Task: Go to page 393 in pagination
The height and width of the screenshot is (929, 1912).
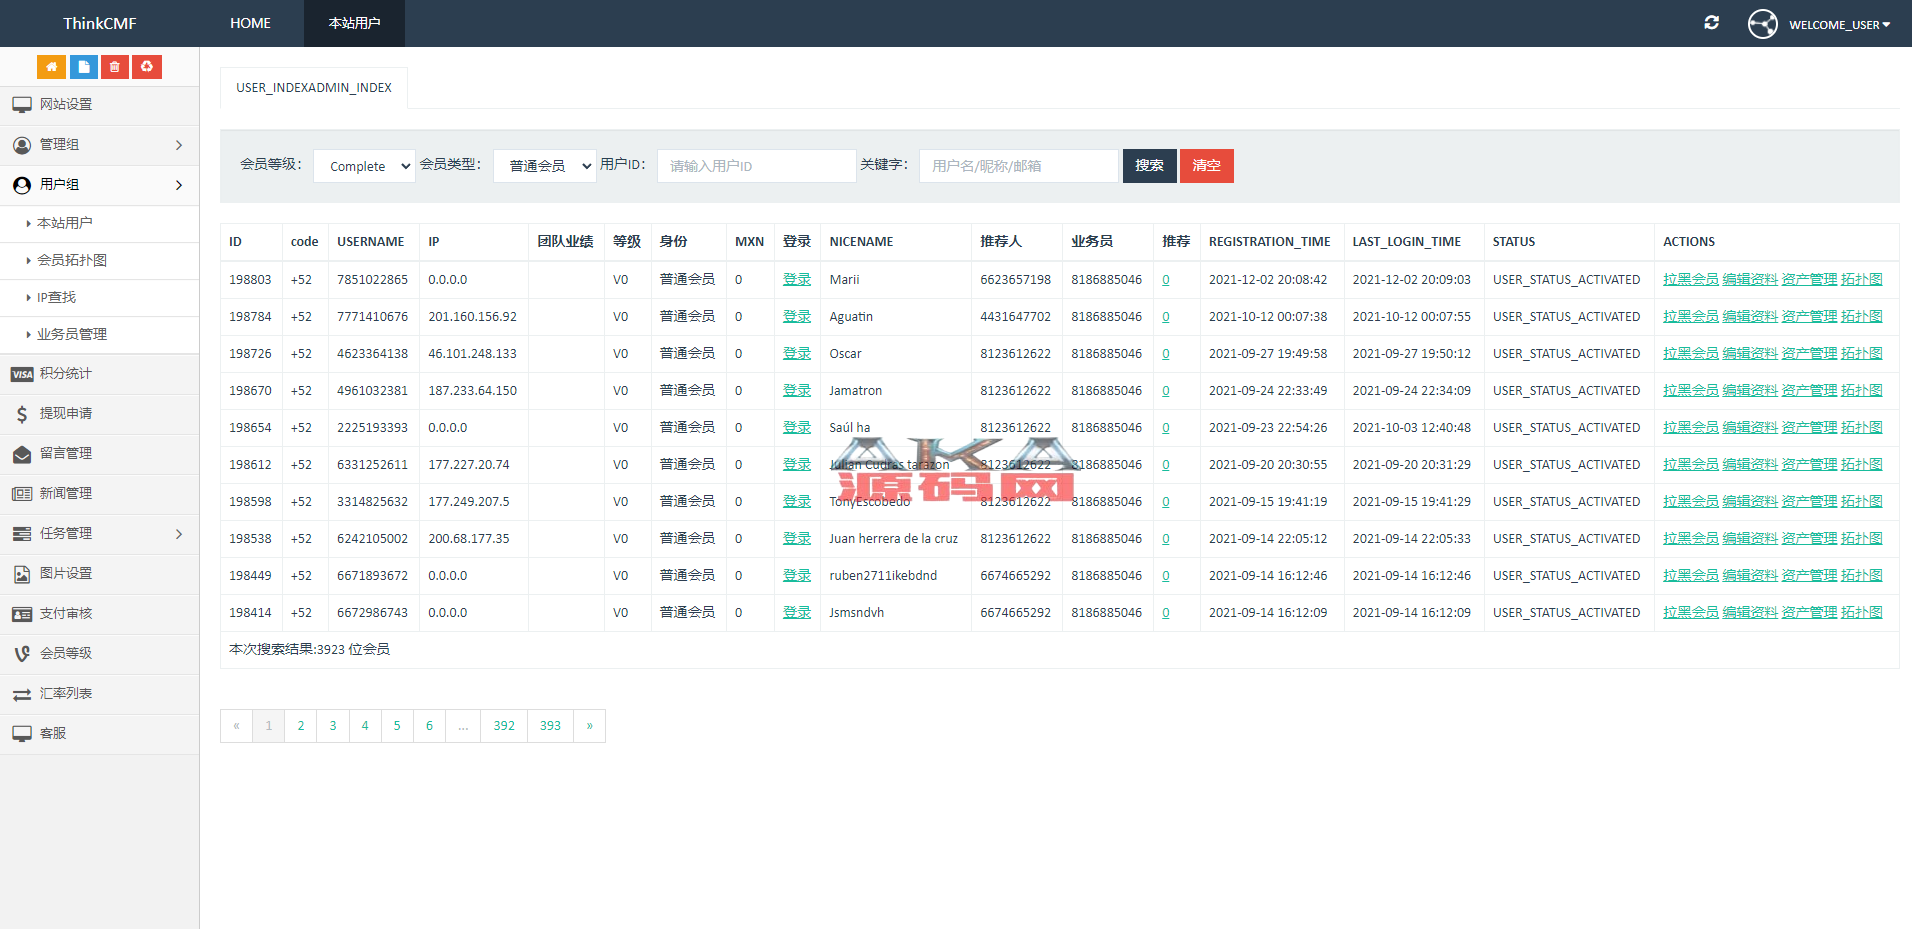Action: pos(550,726)
